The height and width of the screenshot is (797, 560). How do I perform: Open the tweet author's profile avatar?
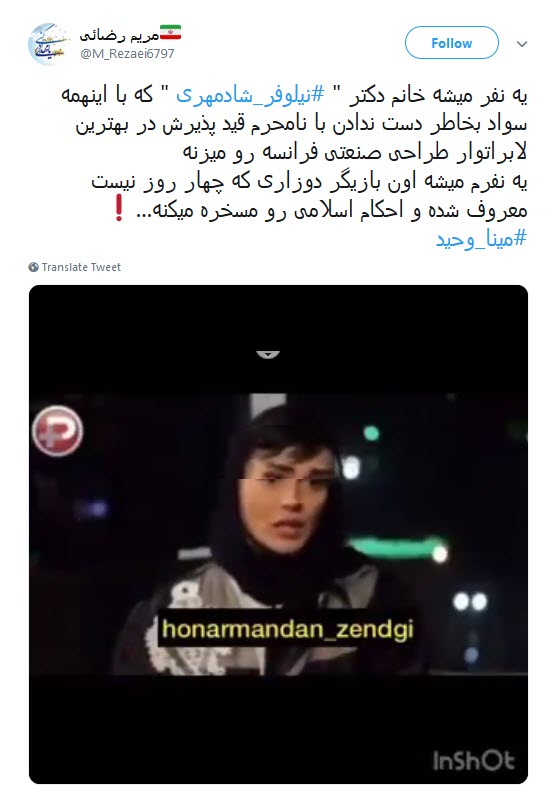coord(49,44)
